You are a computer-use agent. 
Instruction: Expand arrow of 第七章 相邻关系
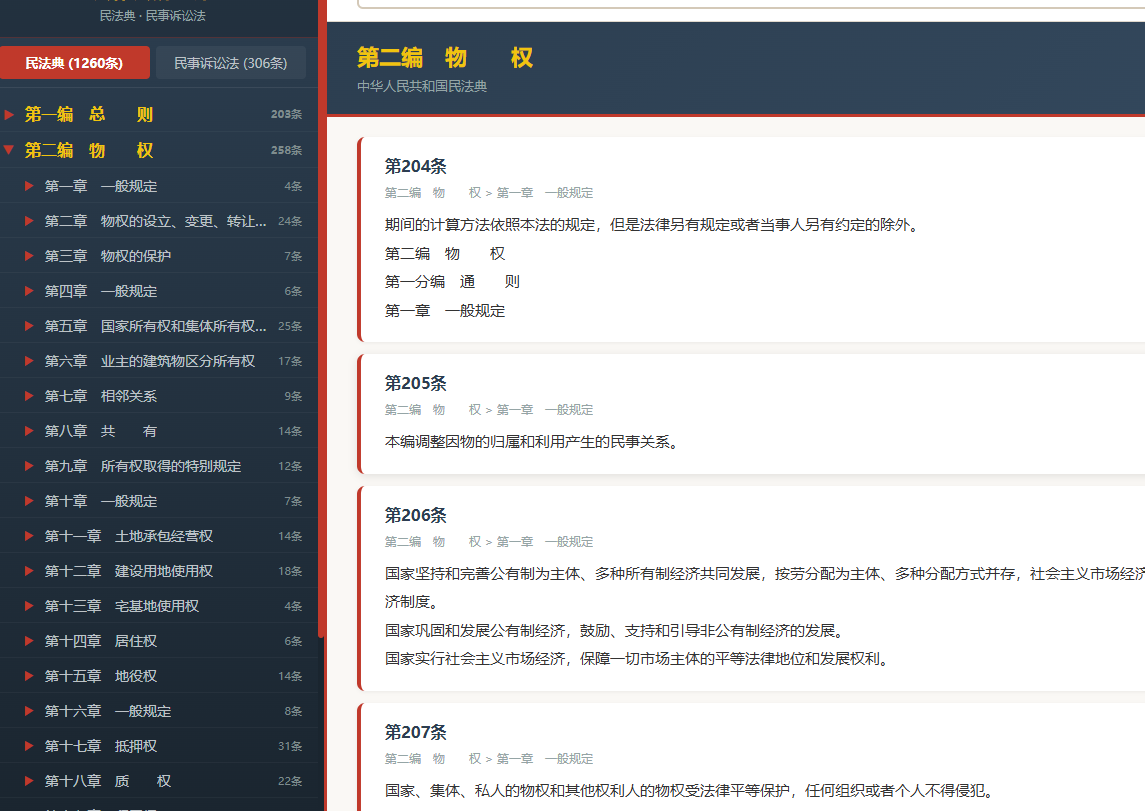click(29, 396)
